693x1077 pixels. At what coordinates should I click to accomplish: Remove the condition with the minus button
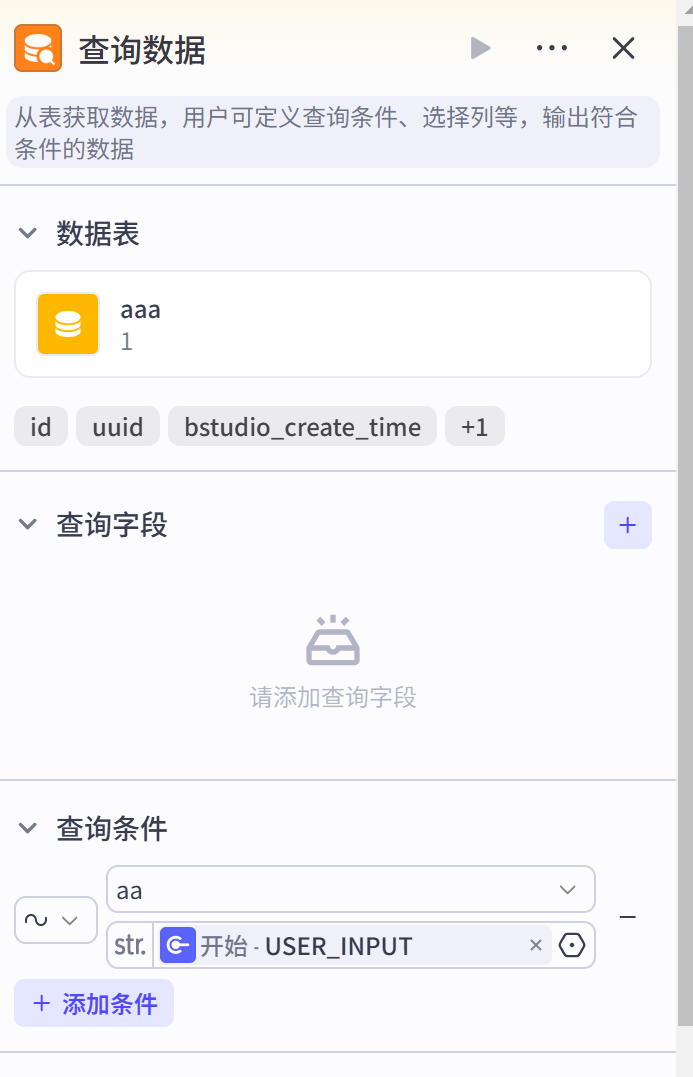(628, 916)
